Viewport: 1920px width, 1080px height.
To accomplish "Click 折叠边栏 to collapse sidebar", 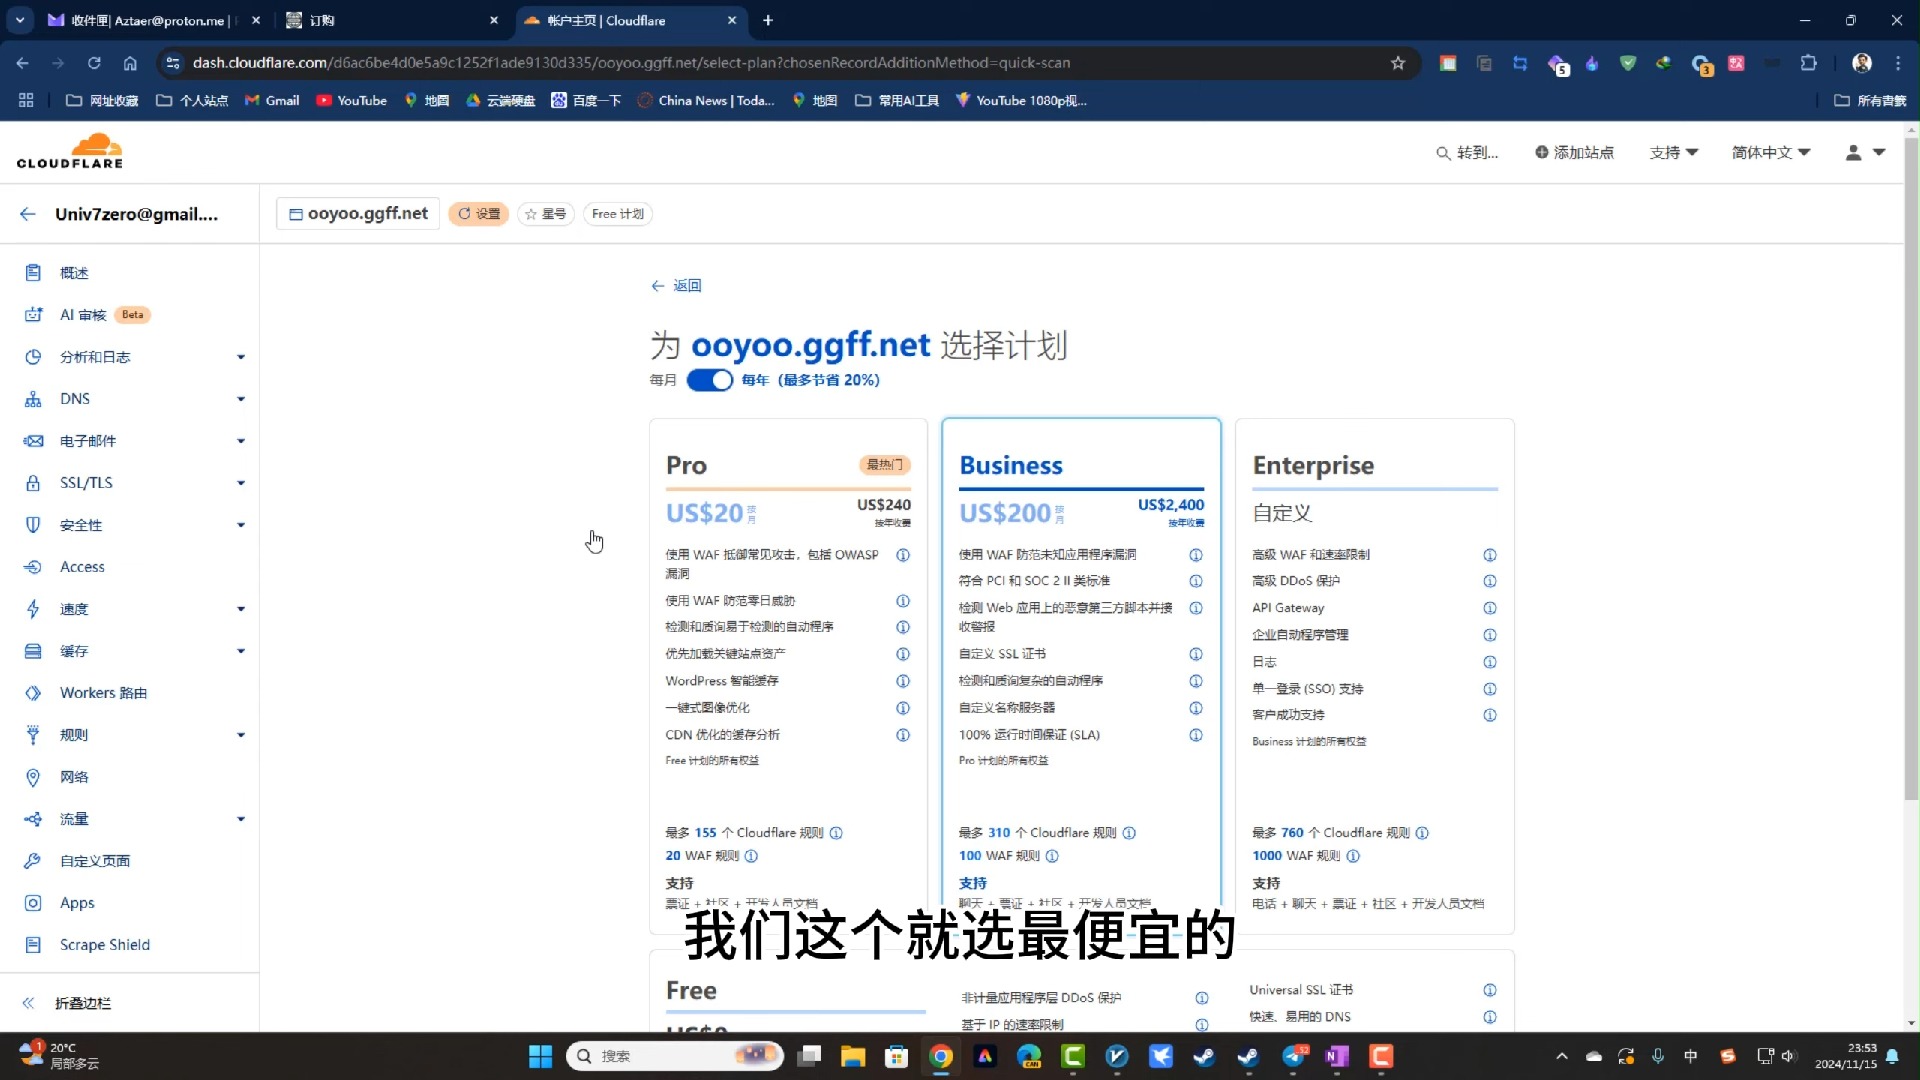I will coord(67,1003).
